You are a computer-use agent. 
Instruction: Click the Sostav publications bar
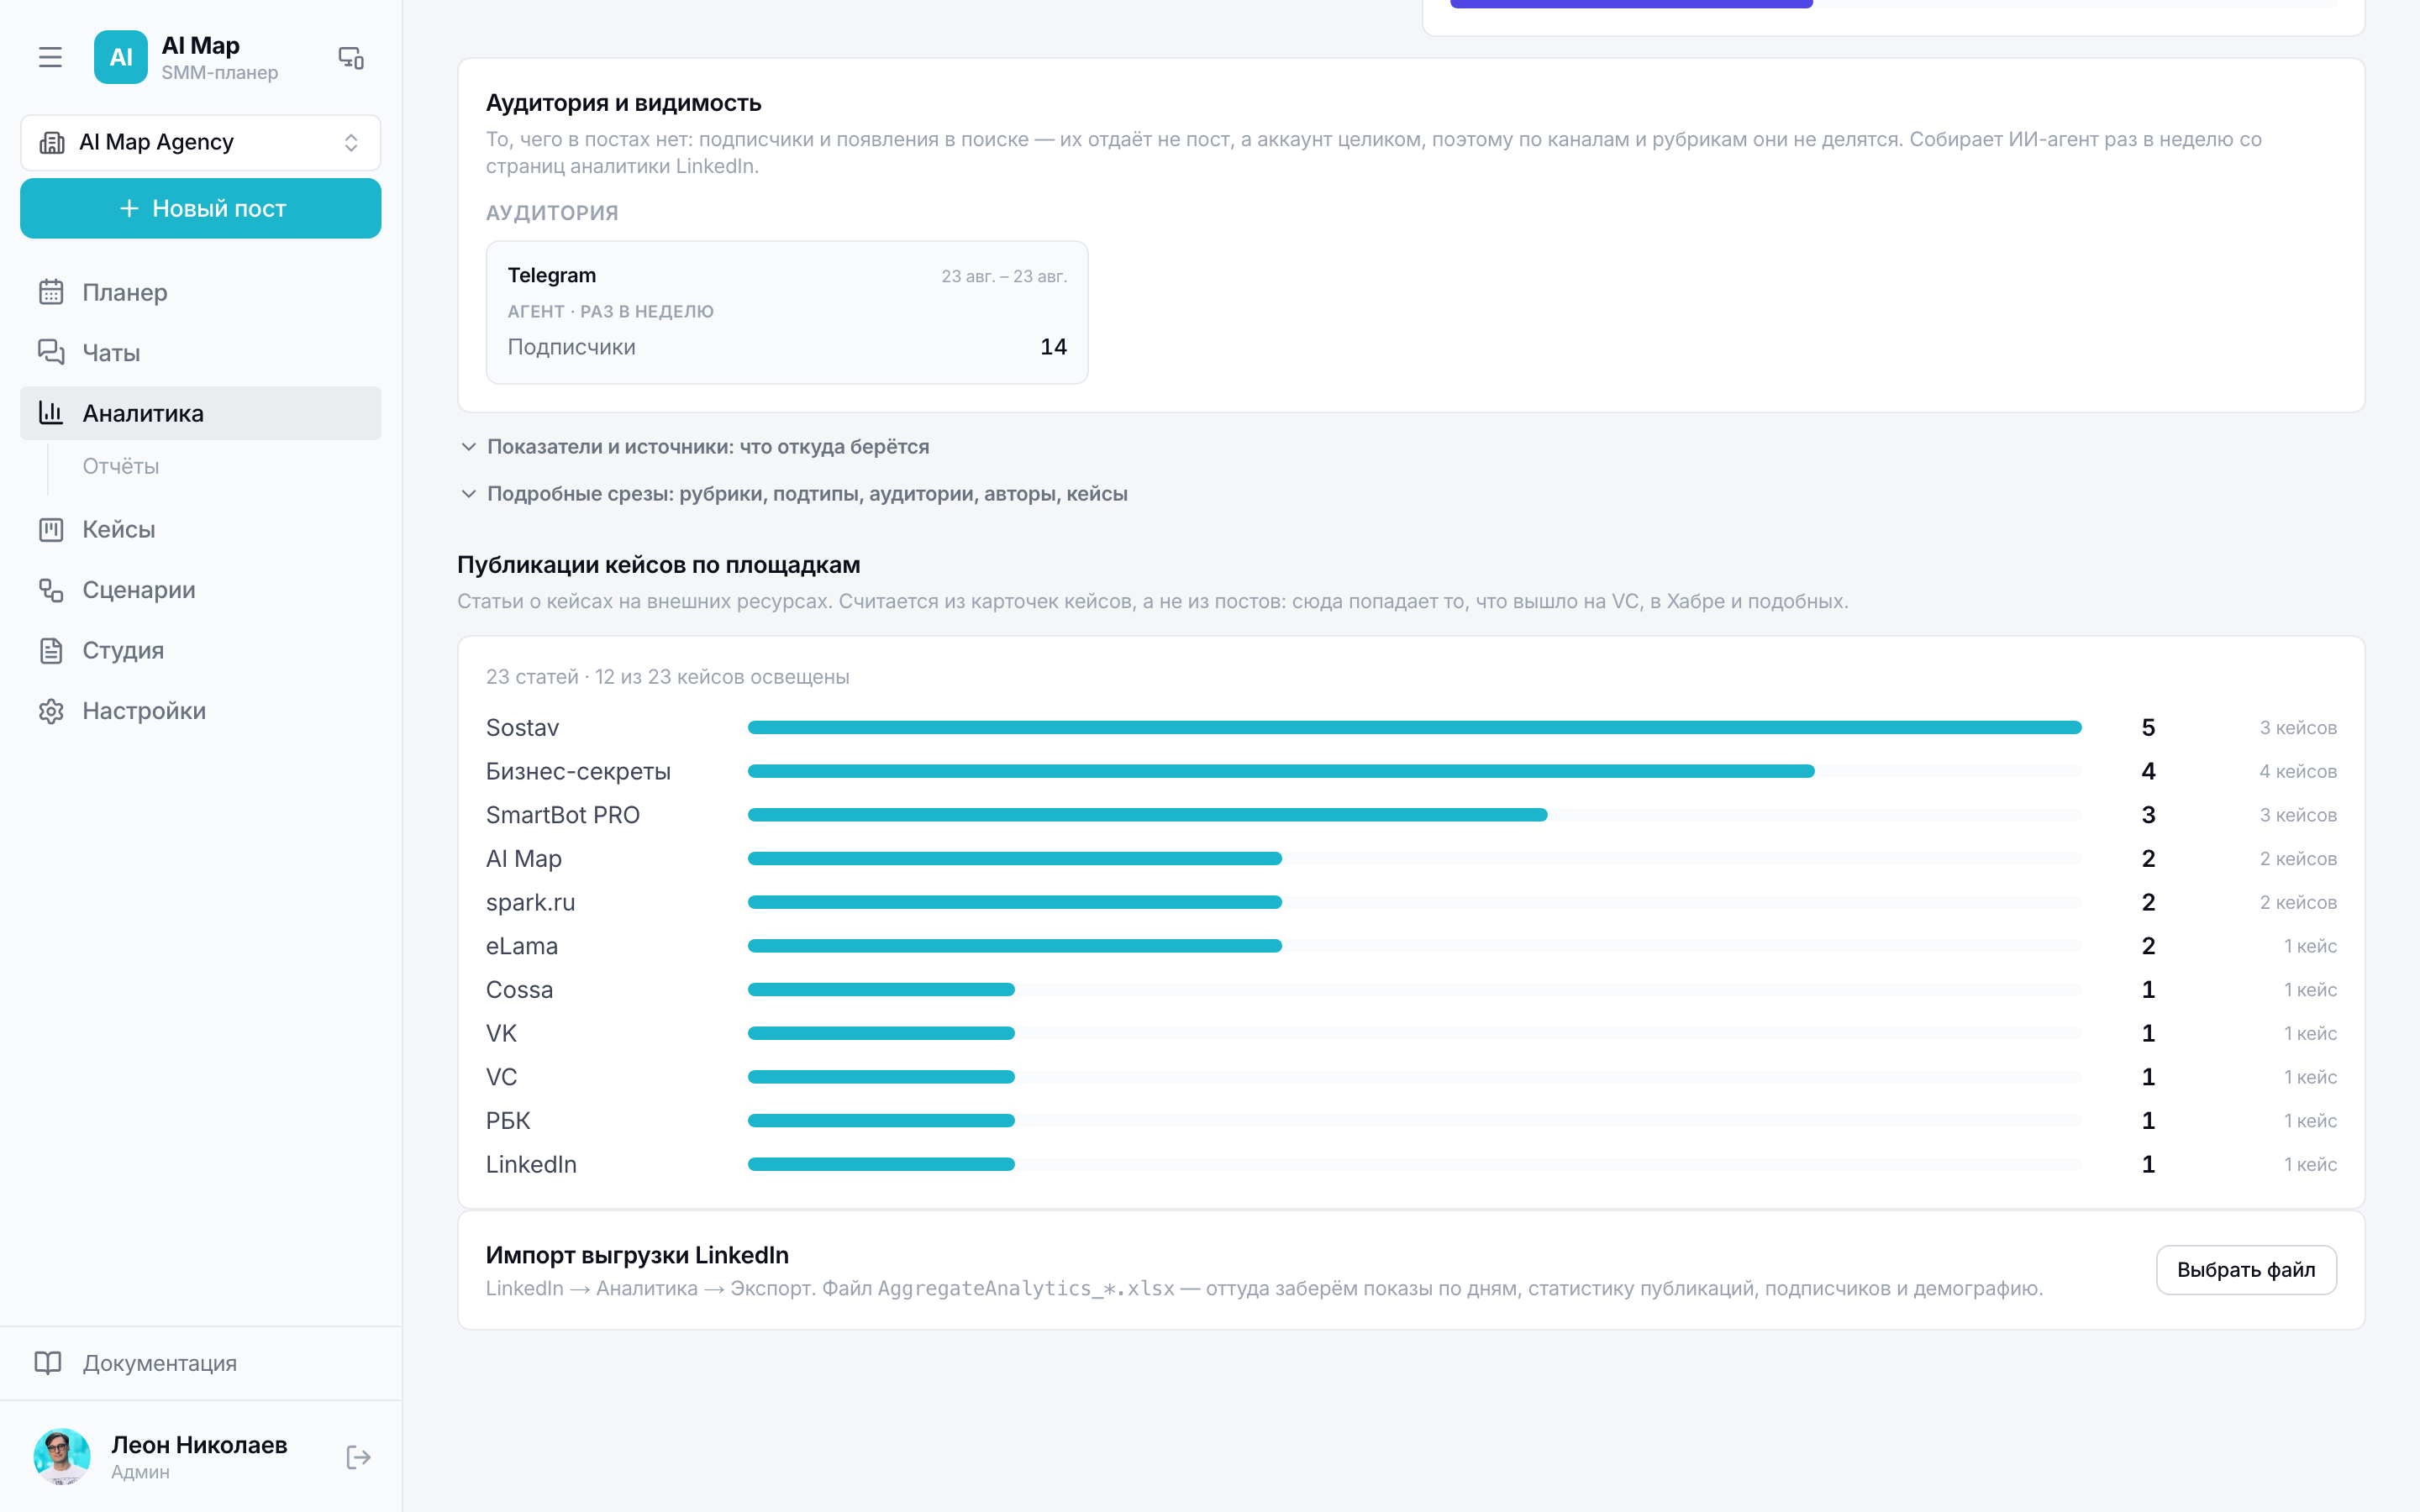[1414, 727]
